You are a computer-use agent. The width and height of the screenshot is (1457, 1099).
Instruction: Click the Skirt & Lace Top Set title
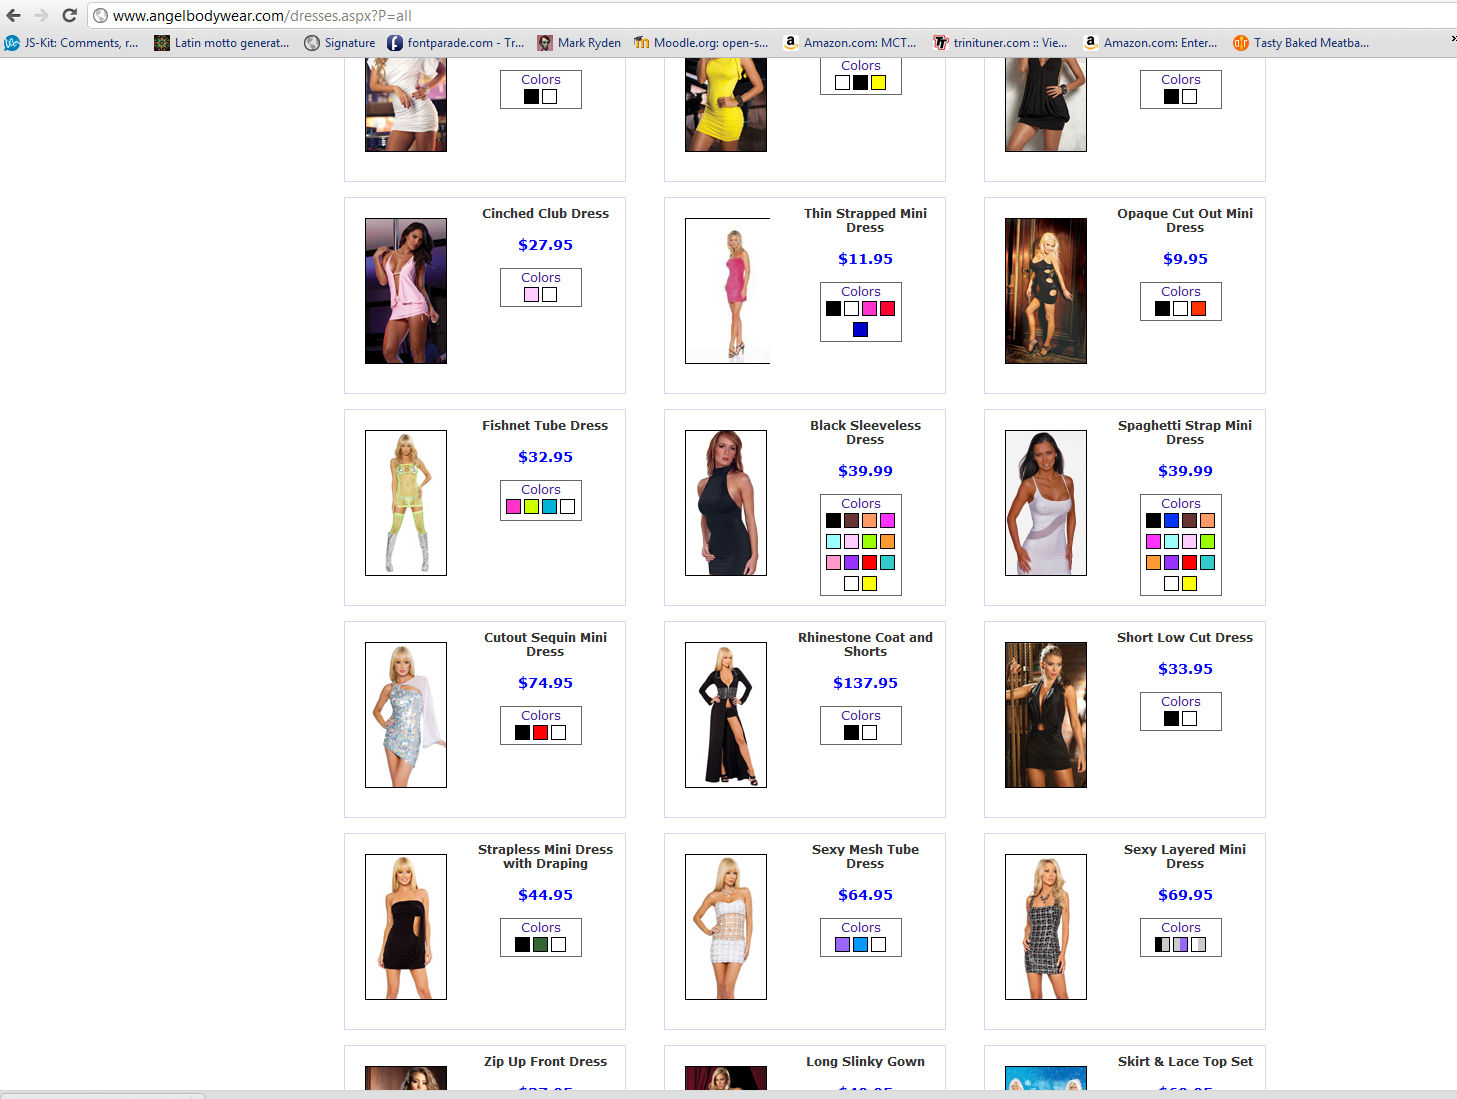point(1185,1062)
